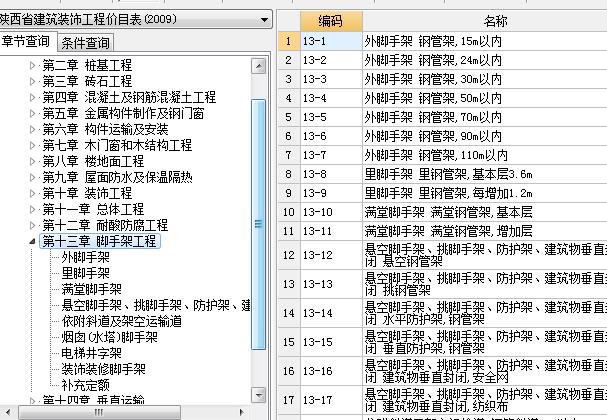Select 第十章 装饰工程 chapter
Image resolution: width=607 pixels, height=420 pixels.
(87, 194)
